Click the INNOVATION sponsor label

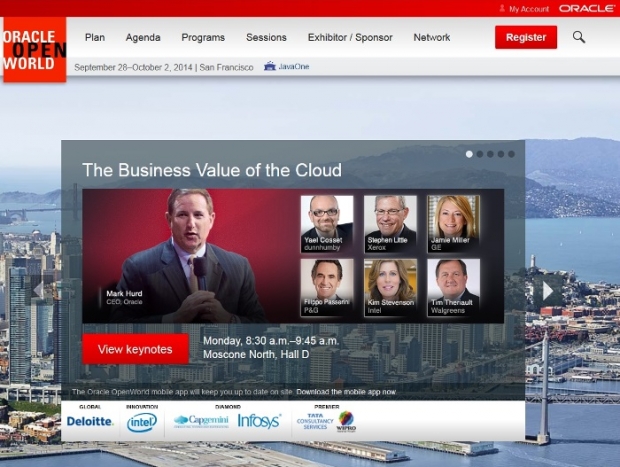(x=142, y=406)
